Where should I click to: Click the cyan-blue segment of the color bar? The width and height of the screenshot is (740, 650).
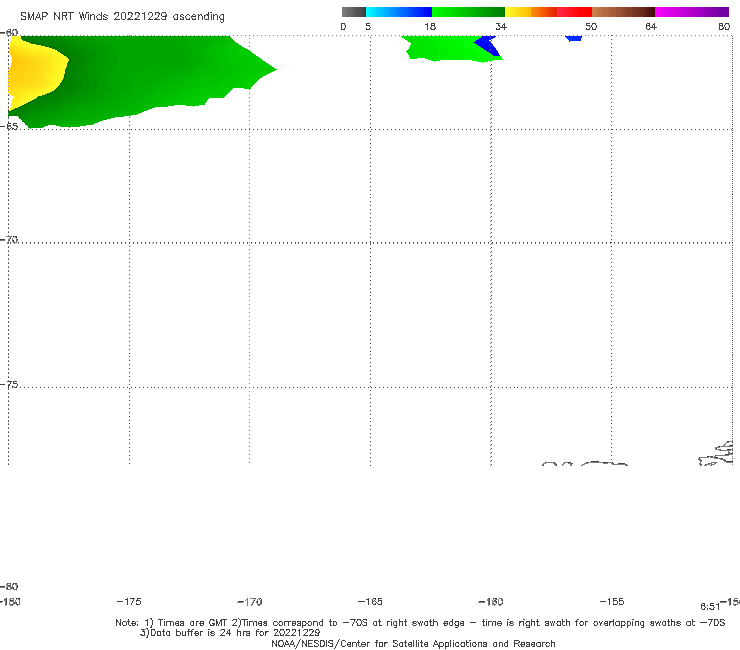coord(399,12)
